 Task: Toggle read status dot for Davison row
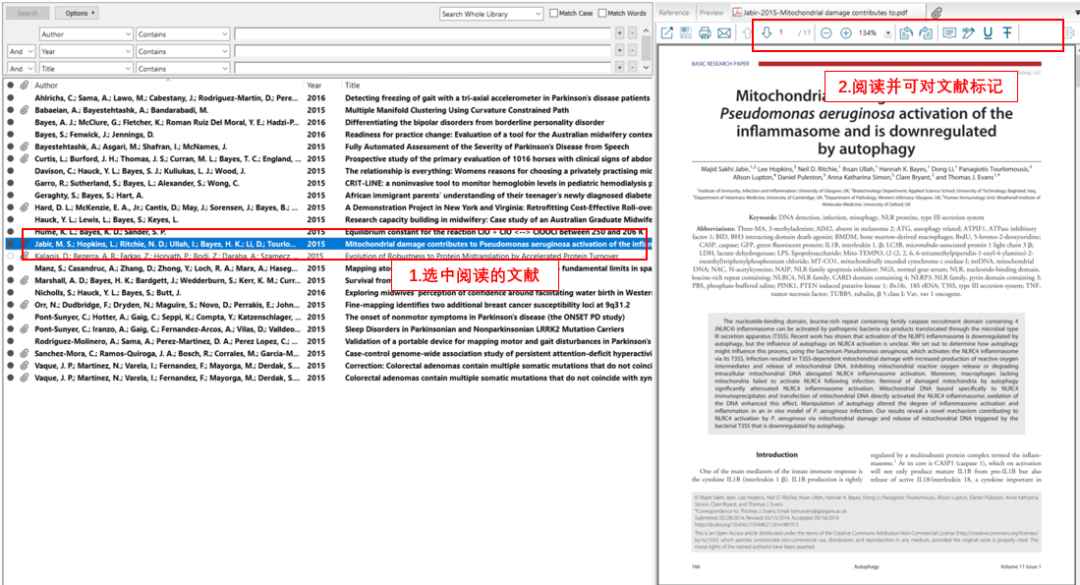(10, 171)
